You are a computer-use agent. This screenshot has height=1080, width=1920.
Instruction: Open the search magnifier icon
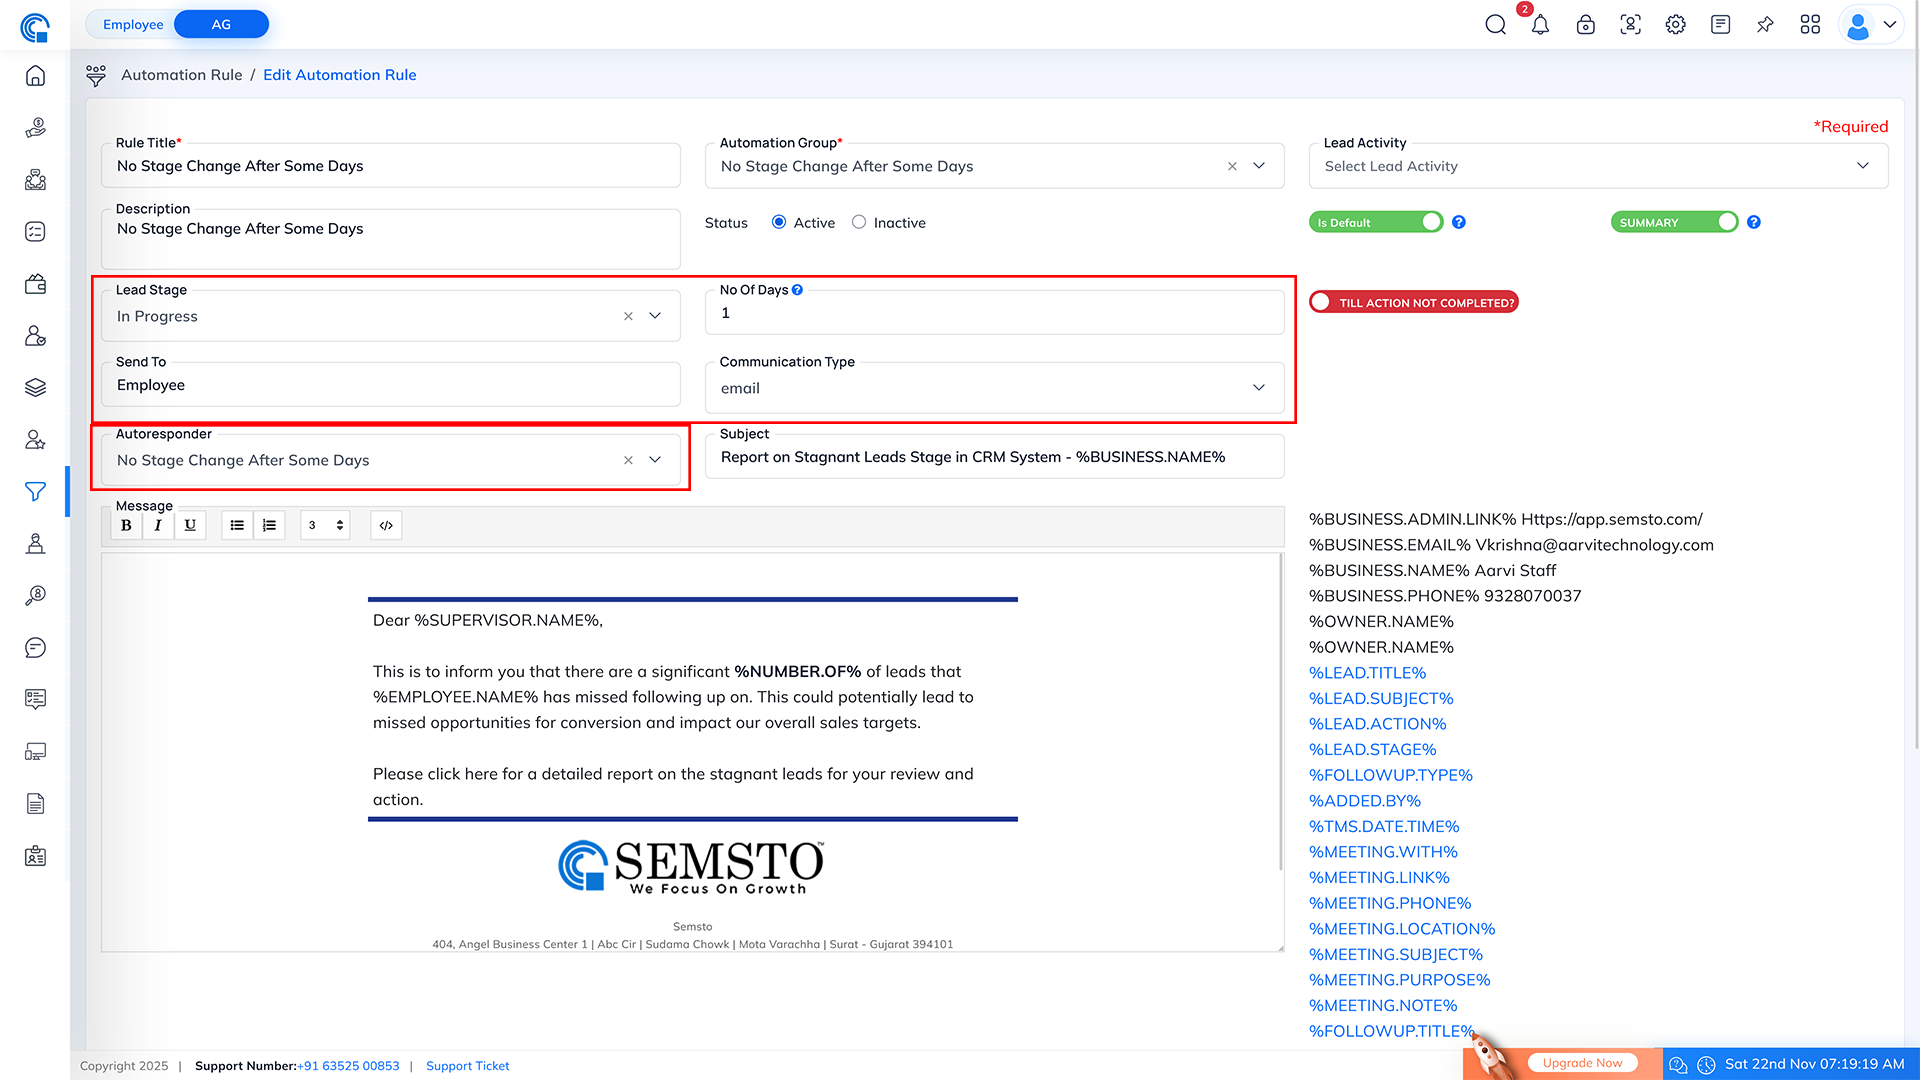1495,25
